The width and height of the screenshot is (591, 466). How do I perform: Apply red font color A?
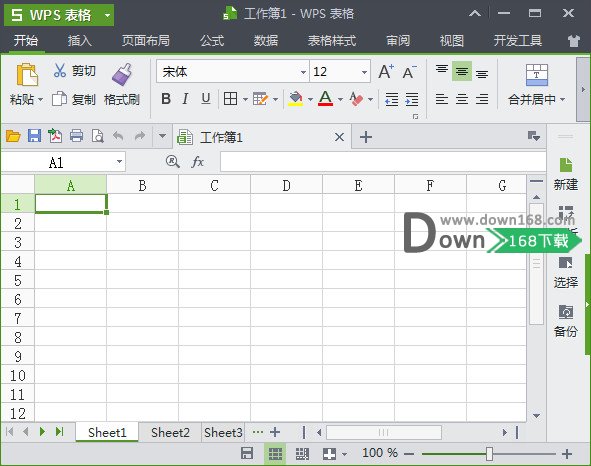coord(325,99)
